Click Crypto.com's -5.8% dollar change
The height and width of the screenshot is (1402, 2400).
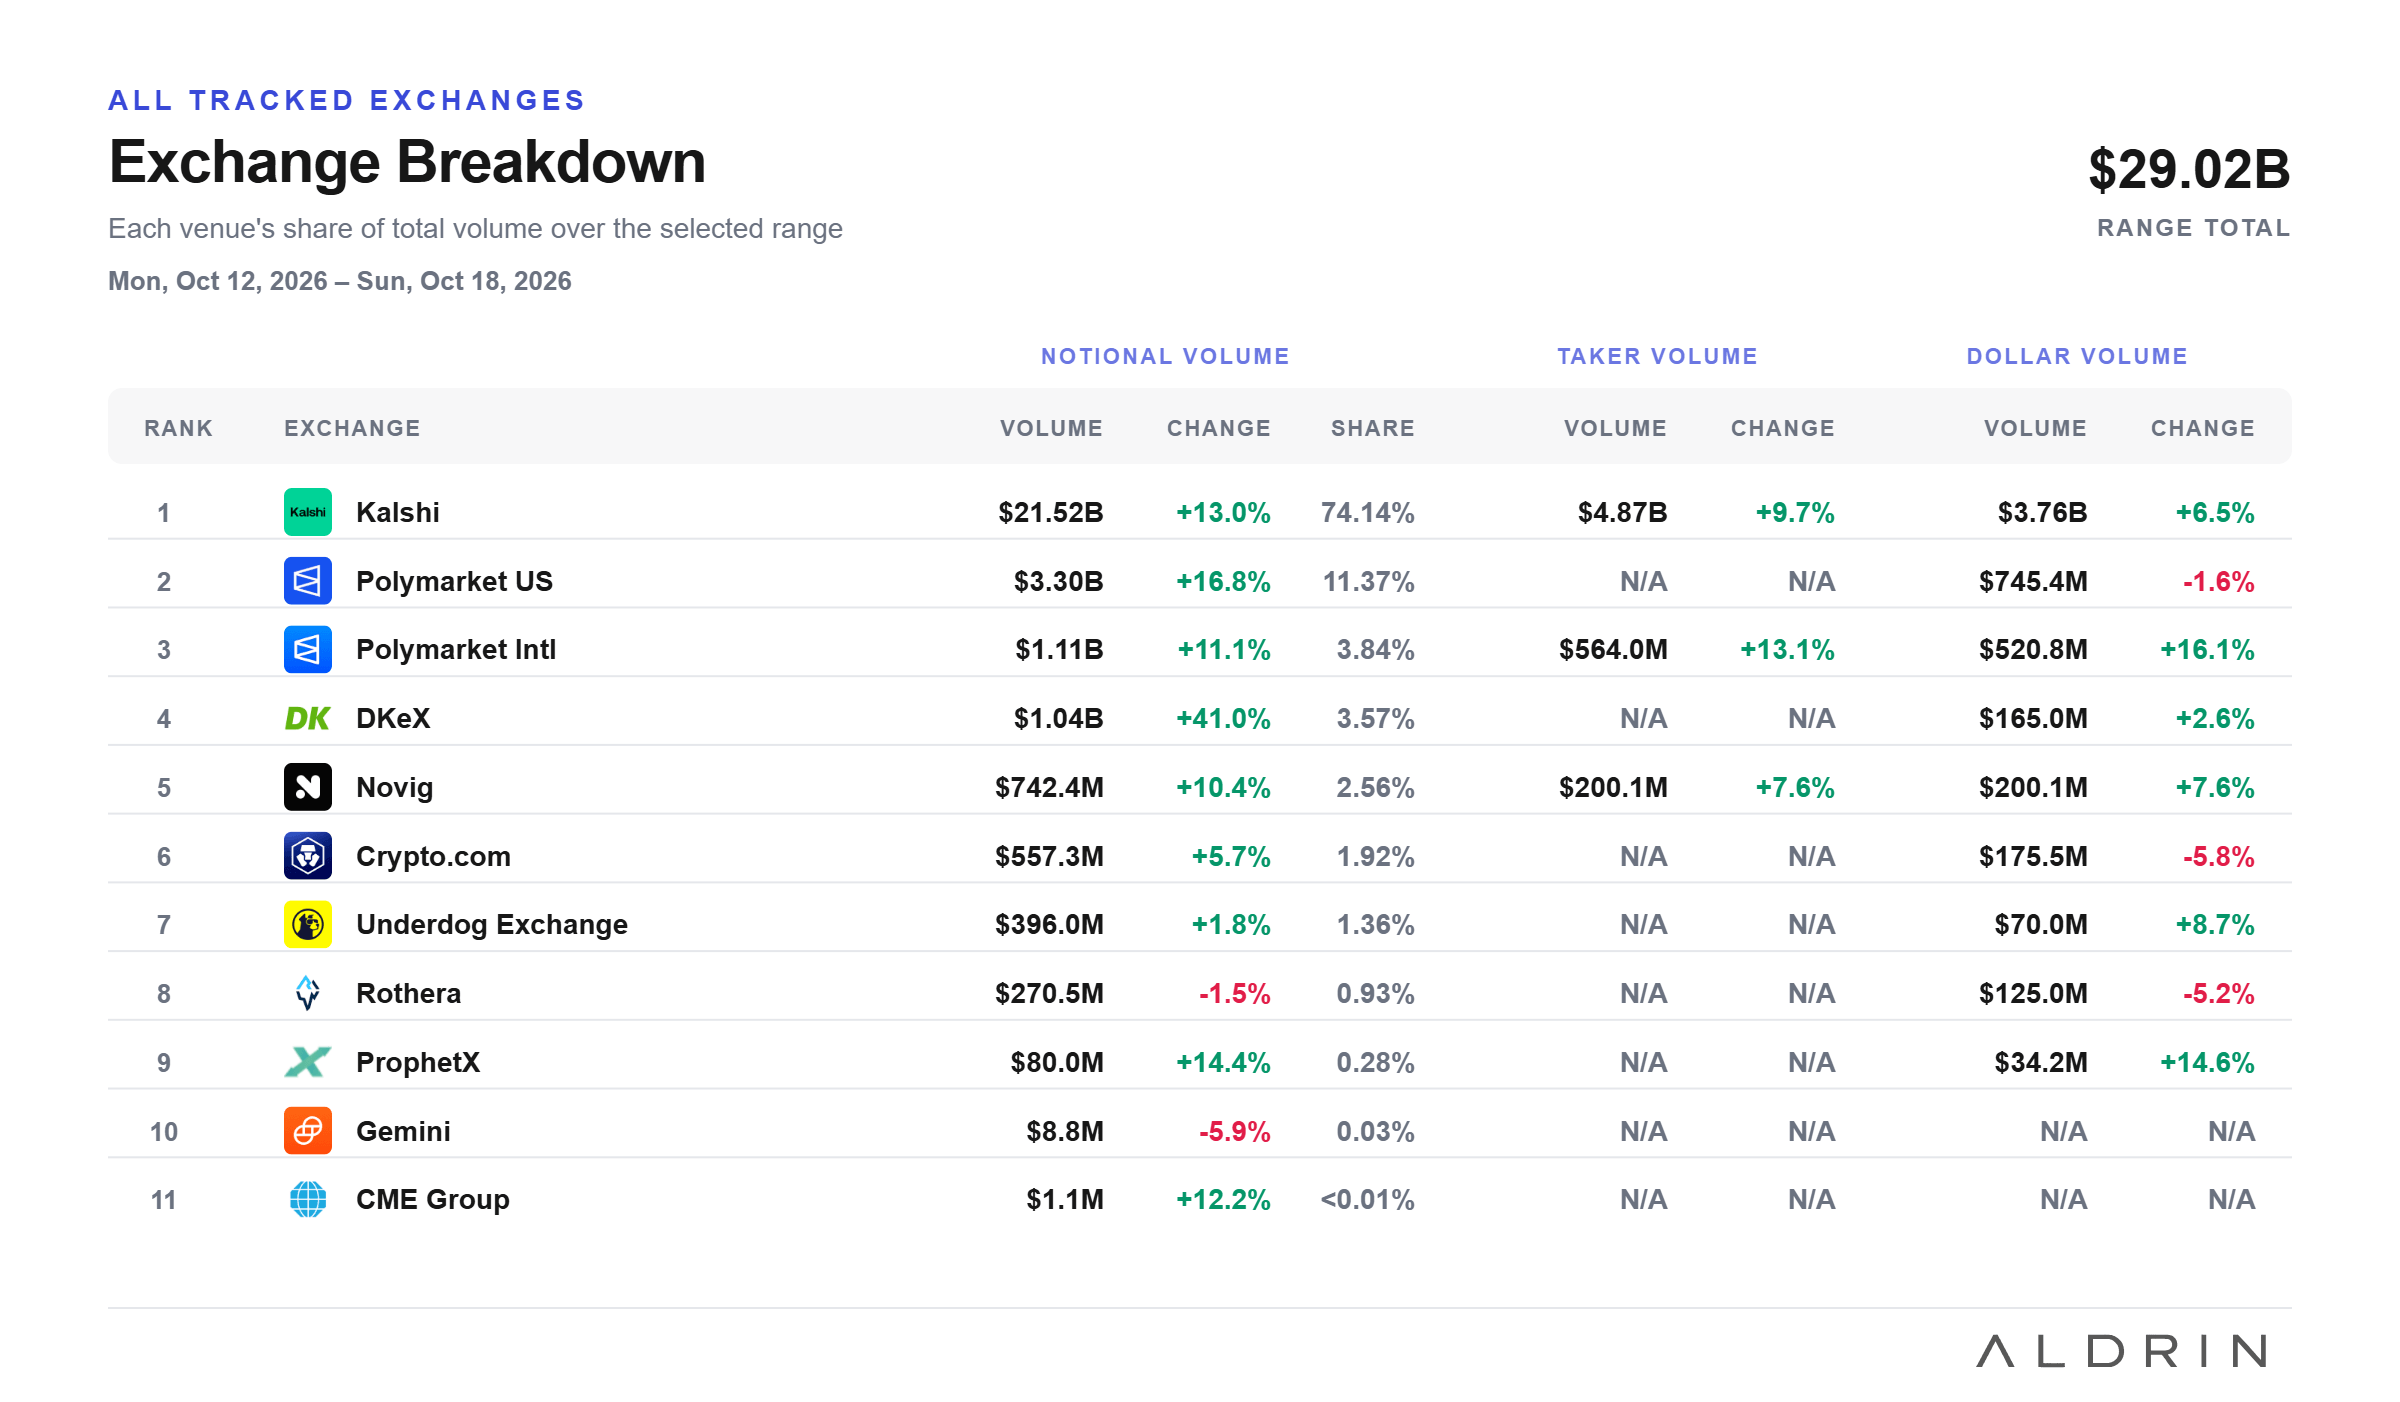(2218, 856)
